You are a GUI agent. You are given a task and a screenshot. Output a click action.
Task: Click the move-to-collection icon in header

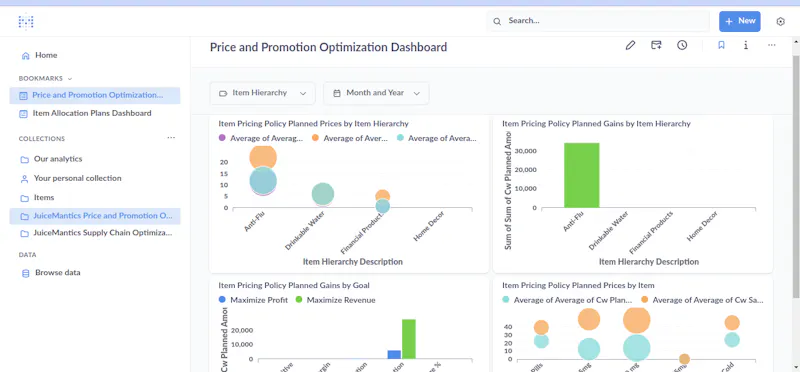click(x=656, y=45)
